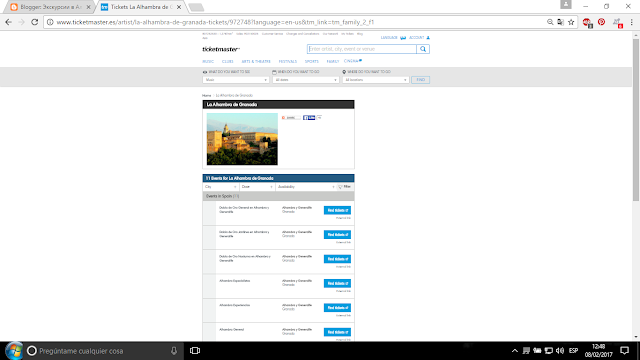640x360 pixels.
Task: Activate the Cortana microphone icon
Action: 174,351
